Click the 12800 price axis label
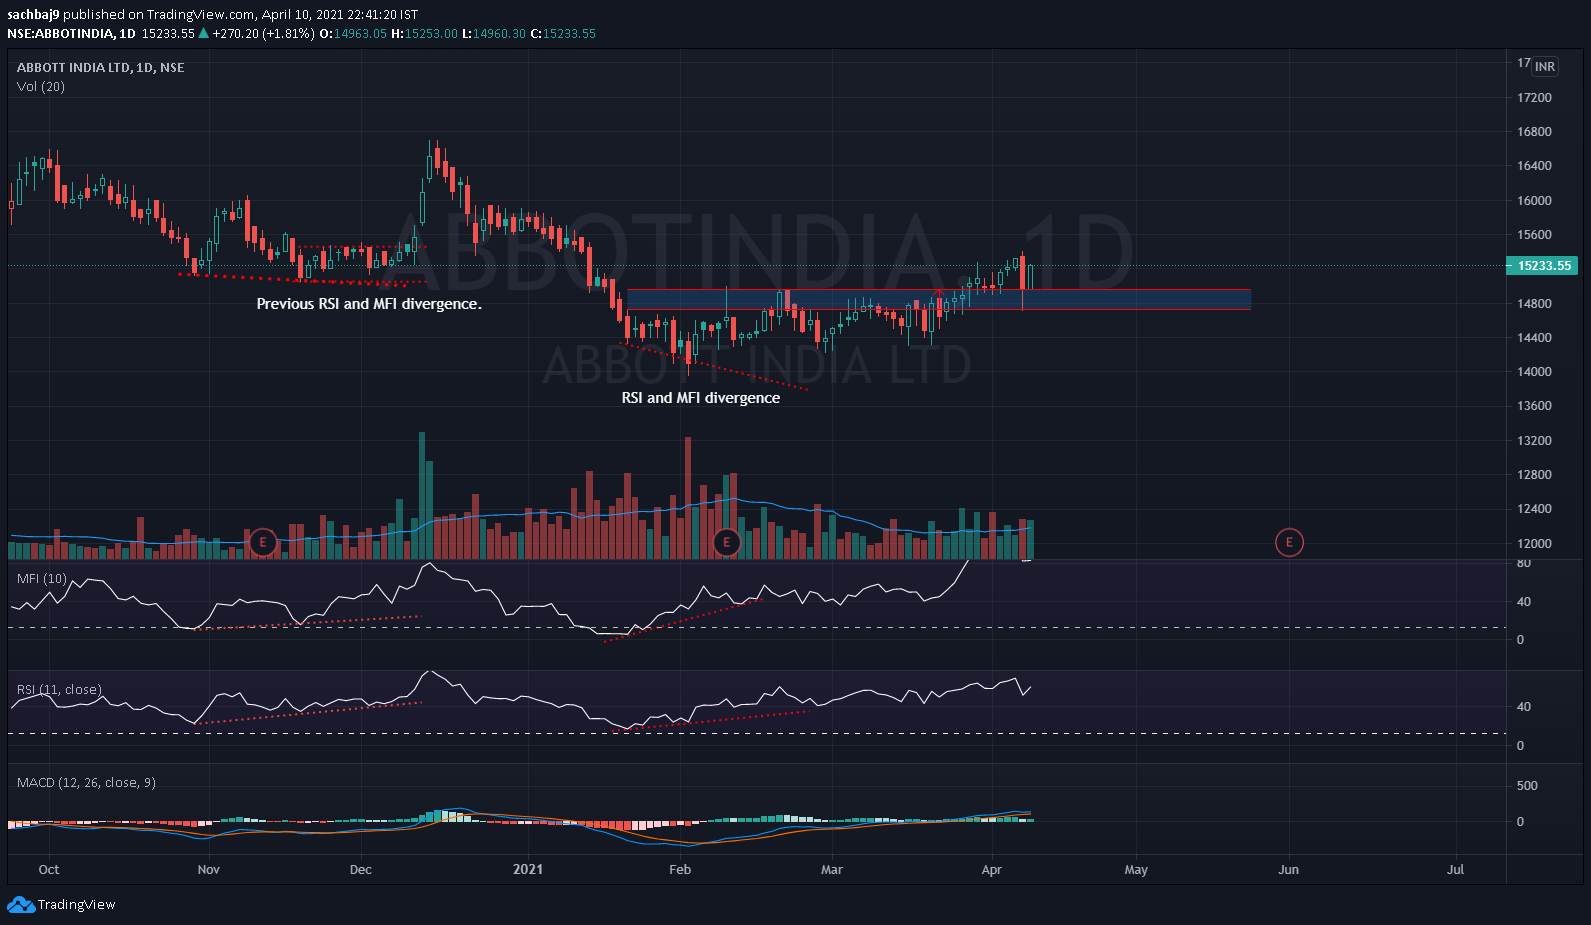 coord(1534,474)
